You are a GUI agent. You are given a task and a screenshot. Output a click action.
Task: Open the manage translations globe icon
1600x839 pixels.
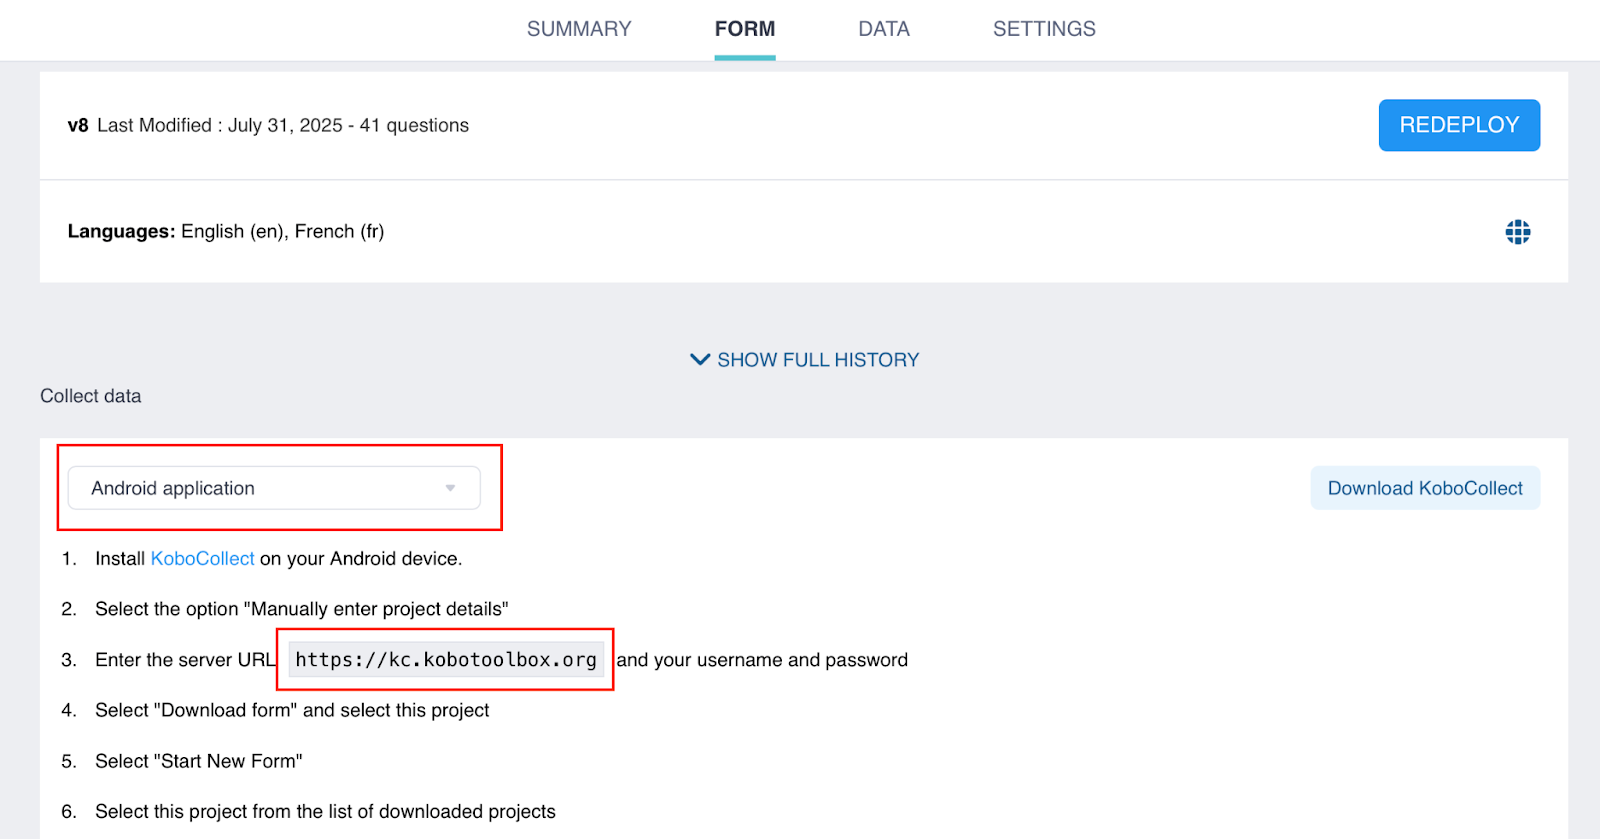click(1517, 232)
